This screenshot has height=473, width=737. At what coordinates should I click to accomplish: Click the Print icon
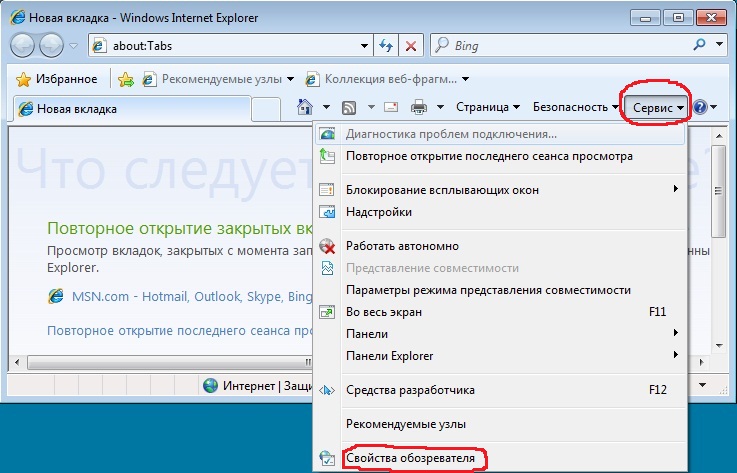click(x=419, y=108)
